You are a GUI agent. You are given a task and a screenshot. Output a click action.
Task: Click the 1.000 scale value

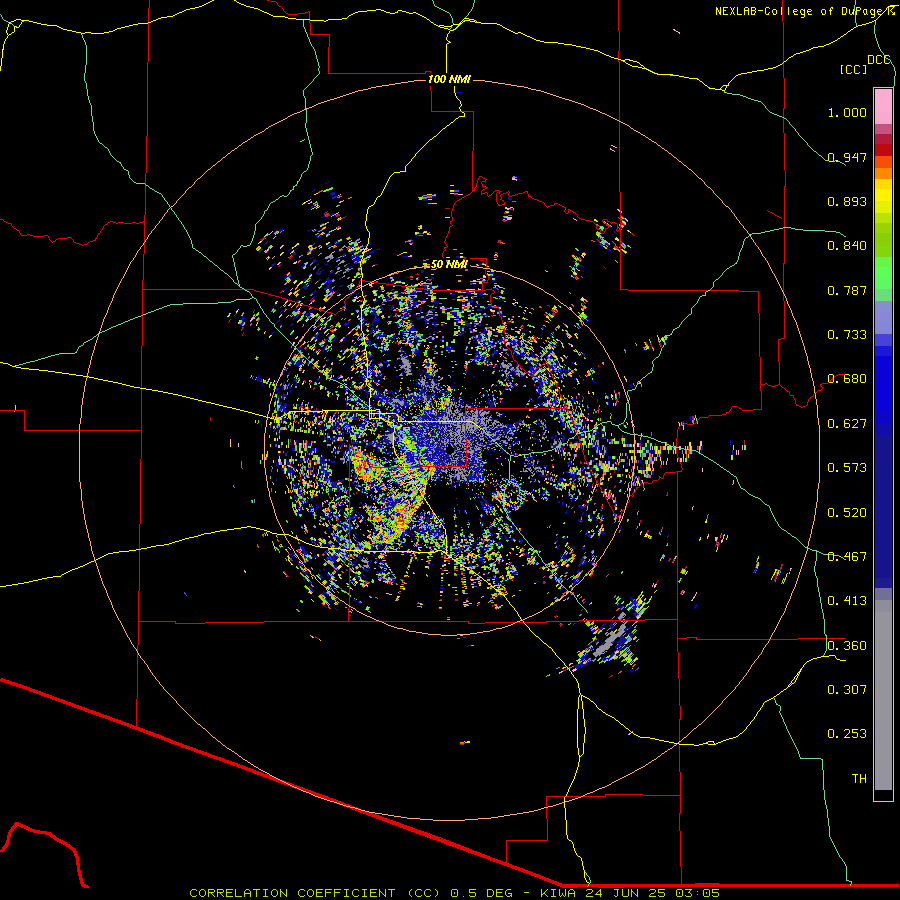click(847, 112)
